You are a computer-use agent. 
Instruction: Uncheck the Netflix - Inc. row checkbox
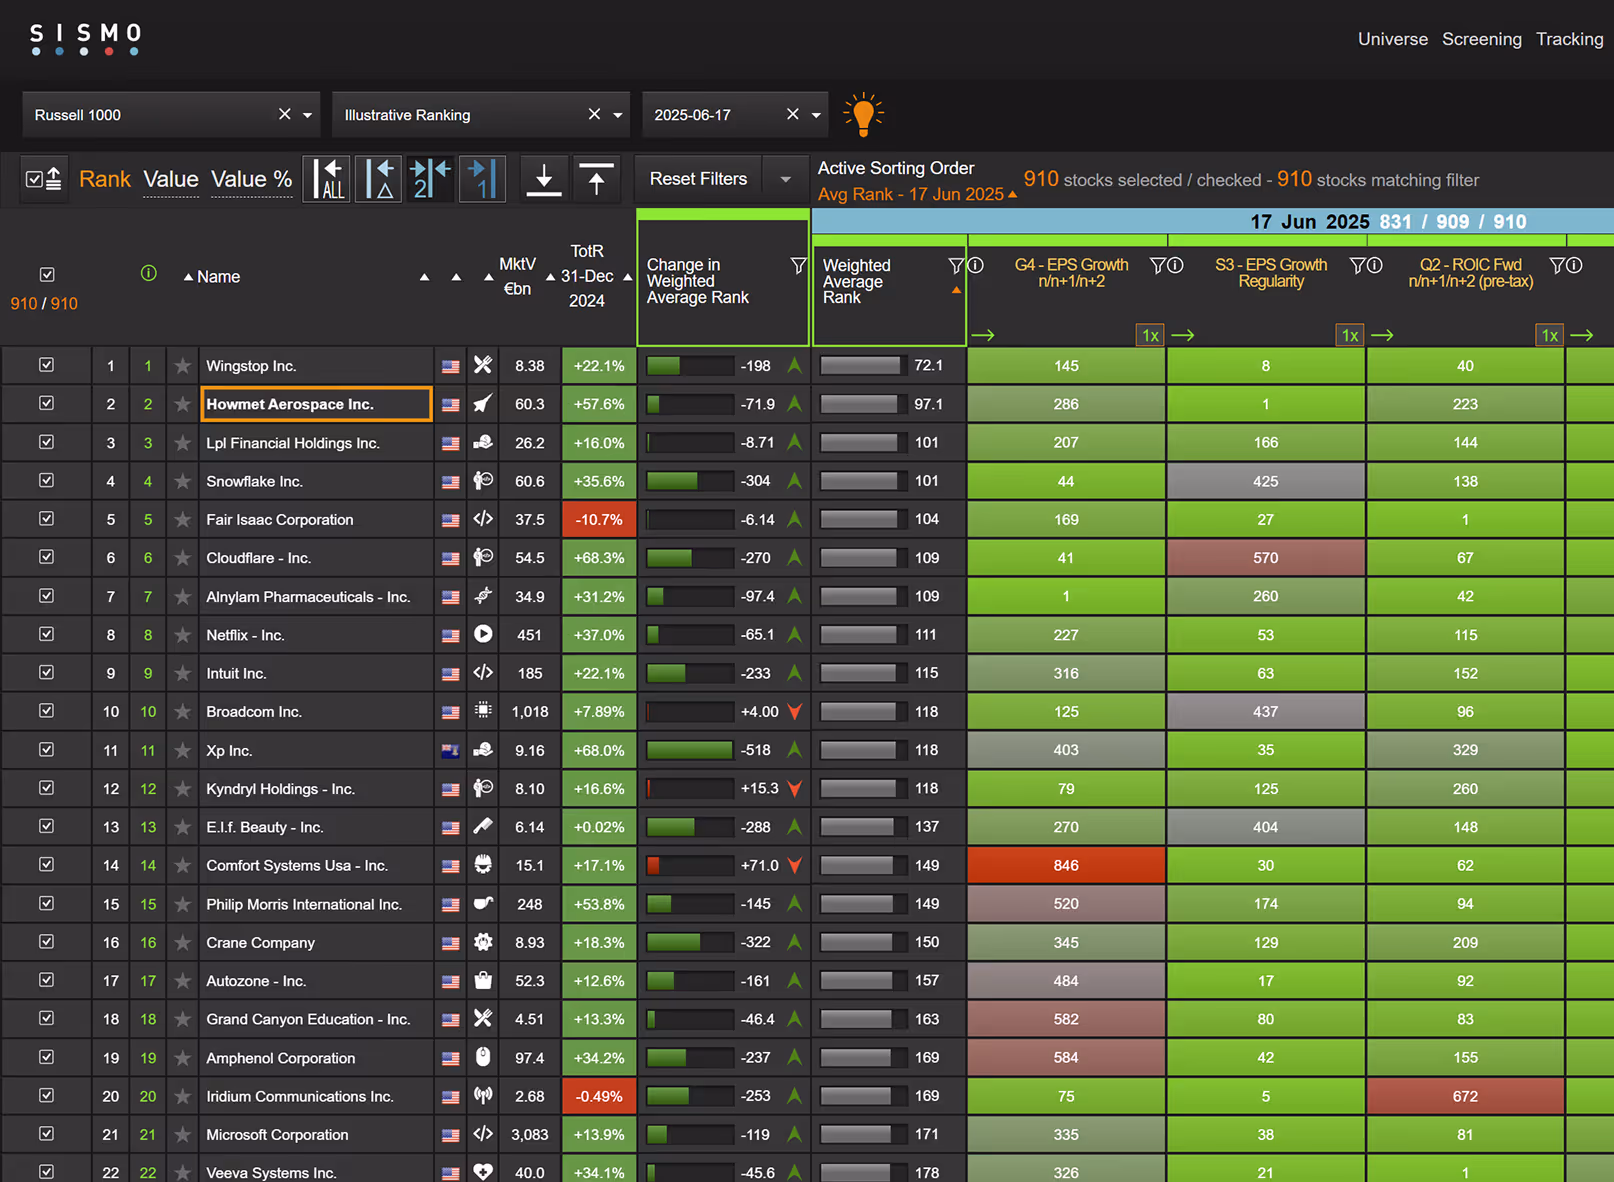pos(46,634)
